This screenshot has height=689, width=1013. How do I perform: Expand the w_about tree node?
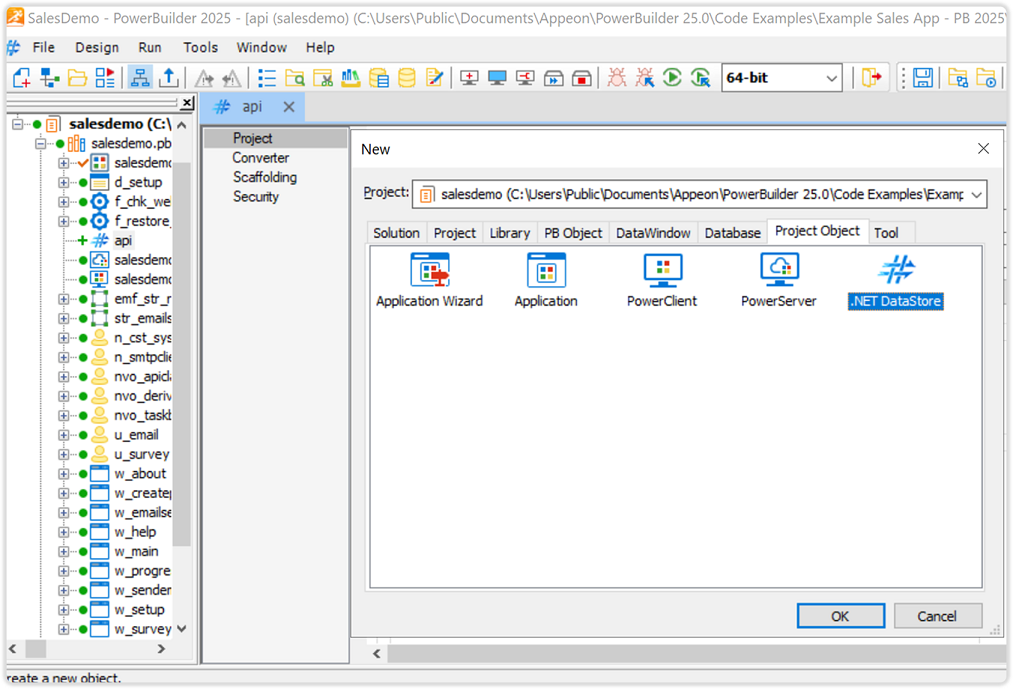[63, 474]
